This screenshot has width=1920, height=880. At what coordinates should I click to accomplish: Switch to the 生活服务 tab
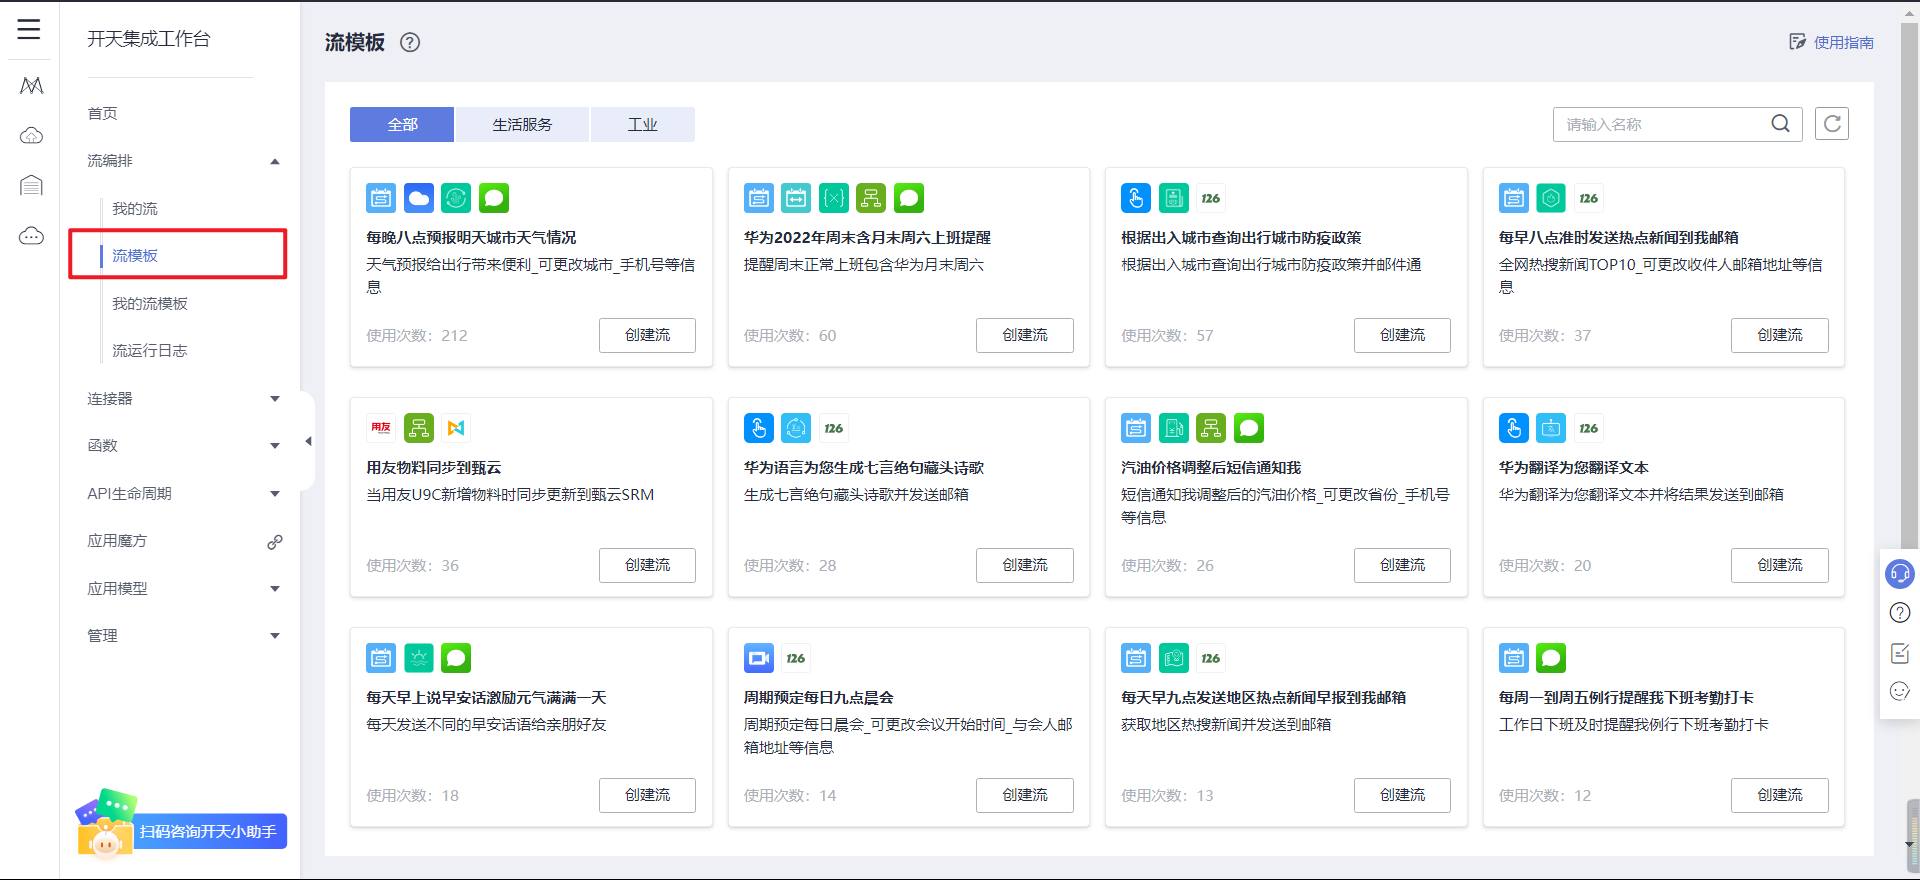coord(522,124)
